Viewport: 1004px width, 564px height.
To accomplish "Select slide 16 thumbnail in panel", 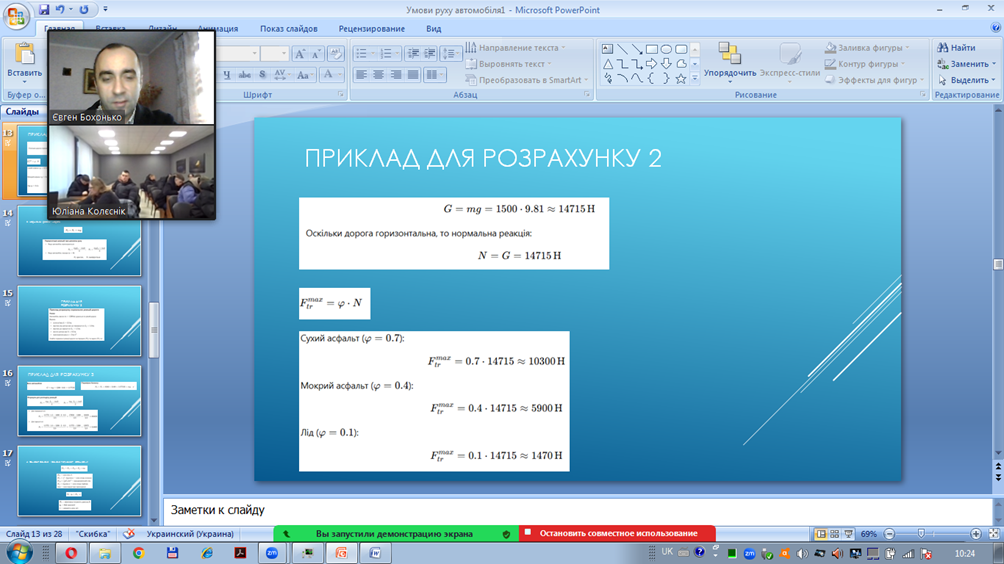I will coord(79,400).
